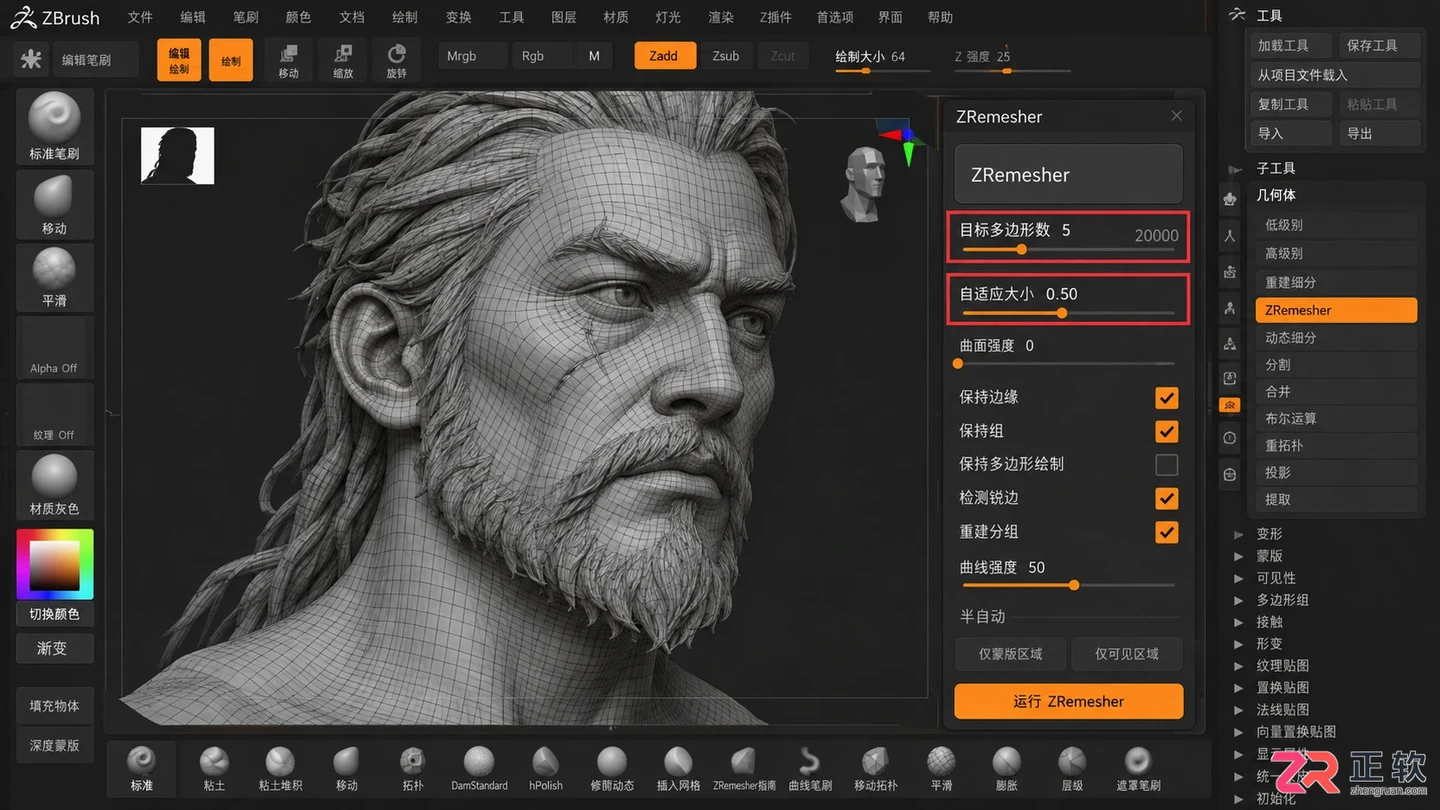Click the 目标多边形数 slider
The width and height of the screenshot is (1440, 810).
click(1067, 249)
